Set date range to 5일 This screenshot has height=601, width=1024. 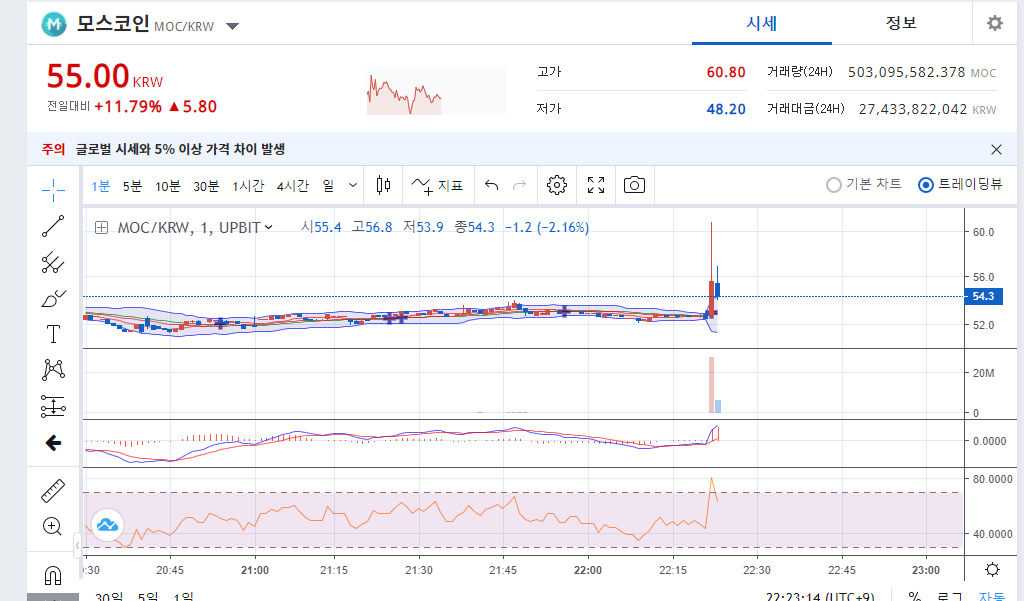tap(148, 596)
